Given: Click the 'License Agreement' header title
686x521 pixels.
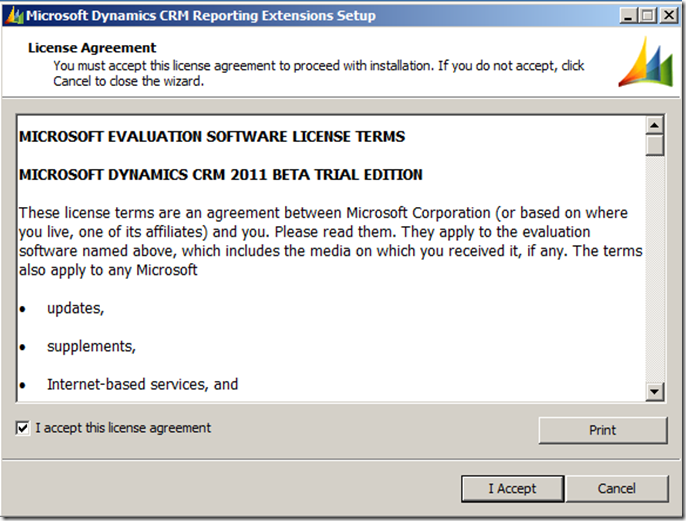Looking at the screenshot, I should (x=92, y=48).
